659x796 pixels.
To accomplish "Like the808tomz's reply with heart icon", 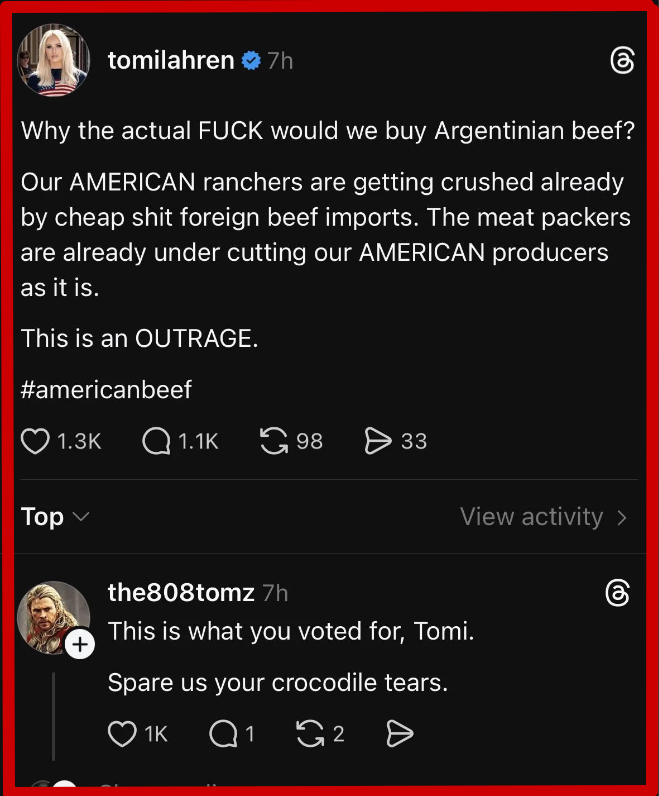I will (x=122, y=734).
